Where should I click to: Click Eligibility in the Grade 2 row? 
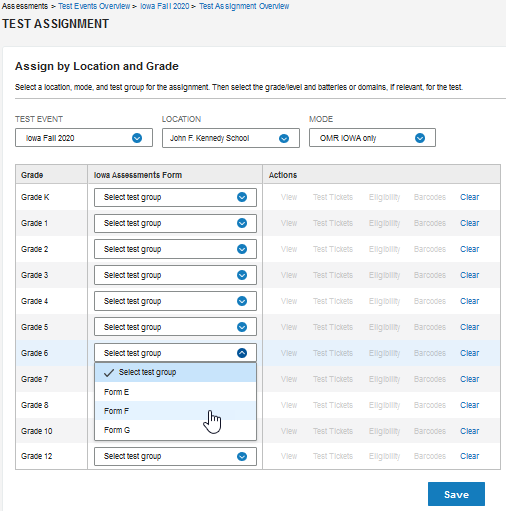click(384, 249)
